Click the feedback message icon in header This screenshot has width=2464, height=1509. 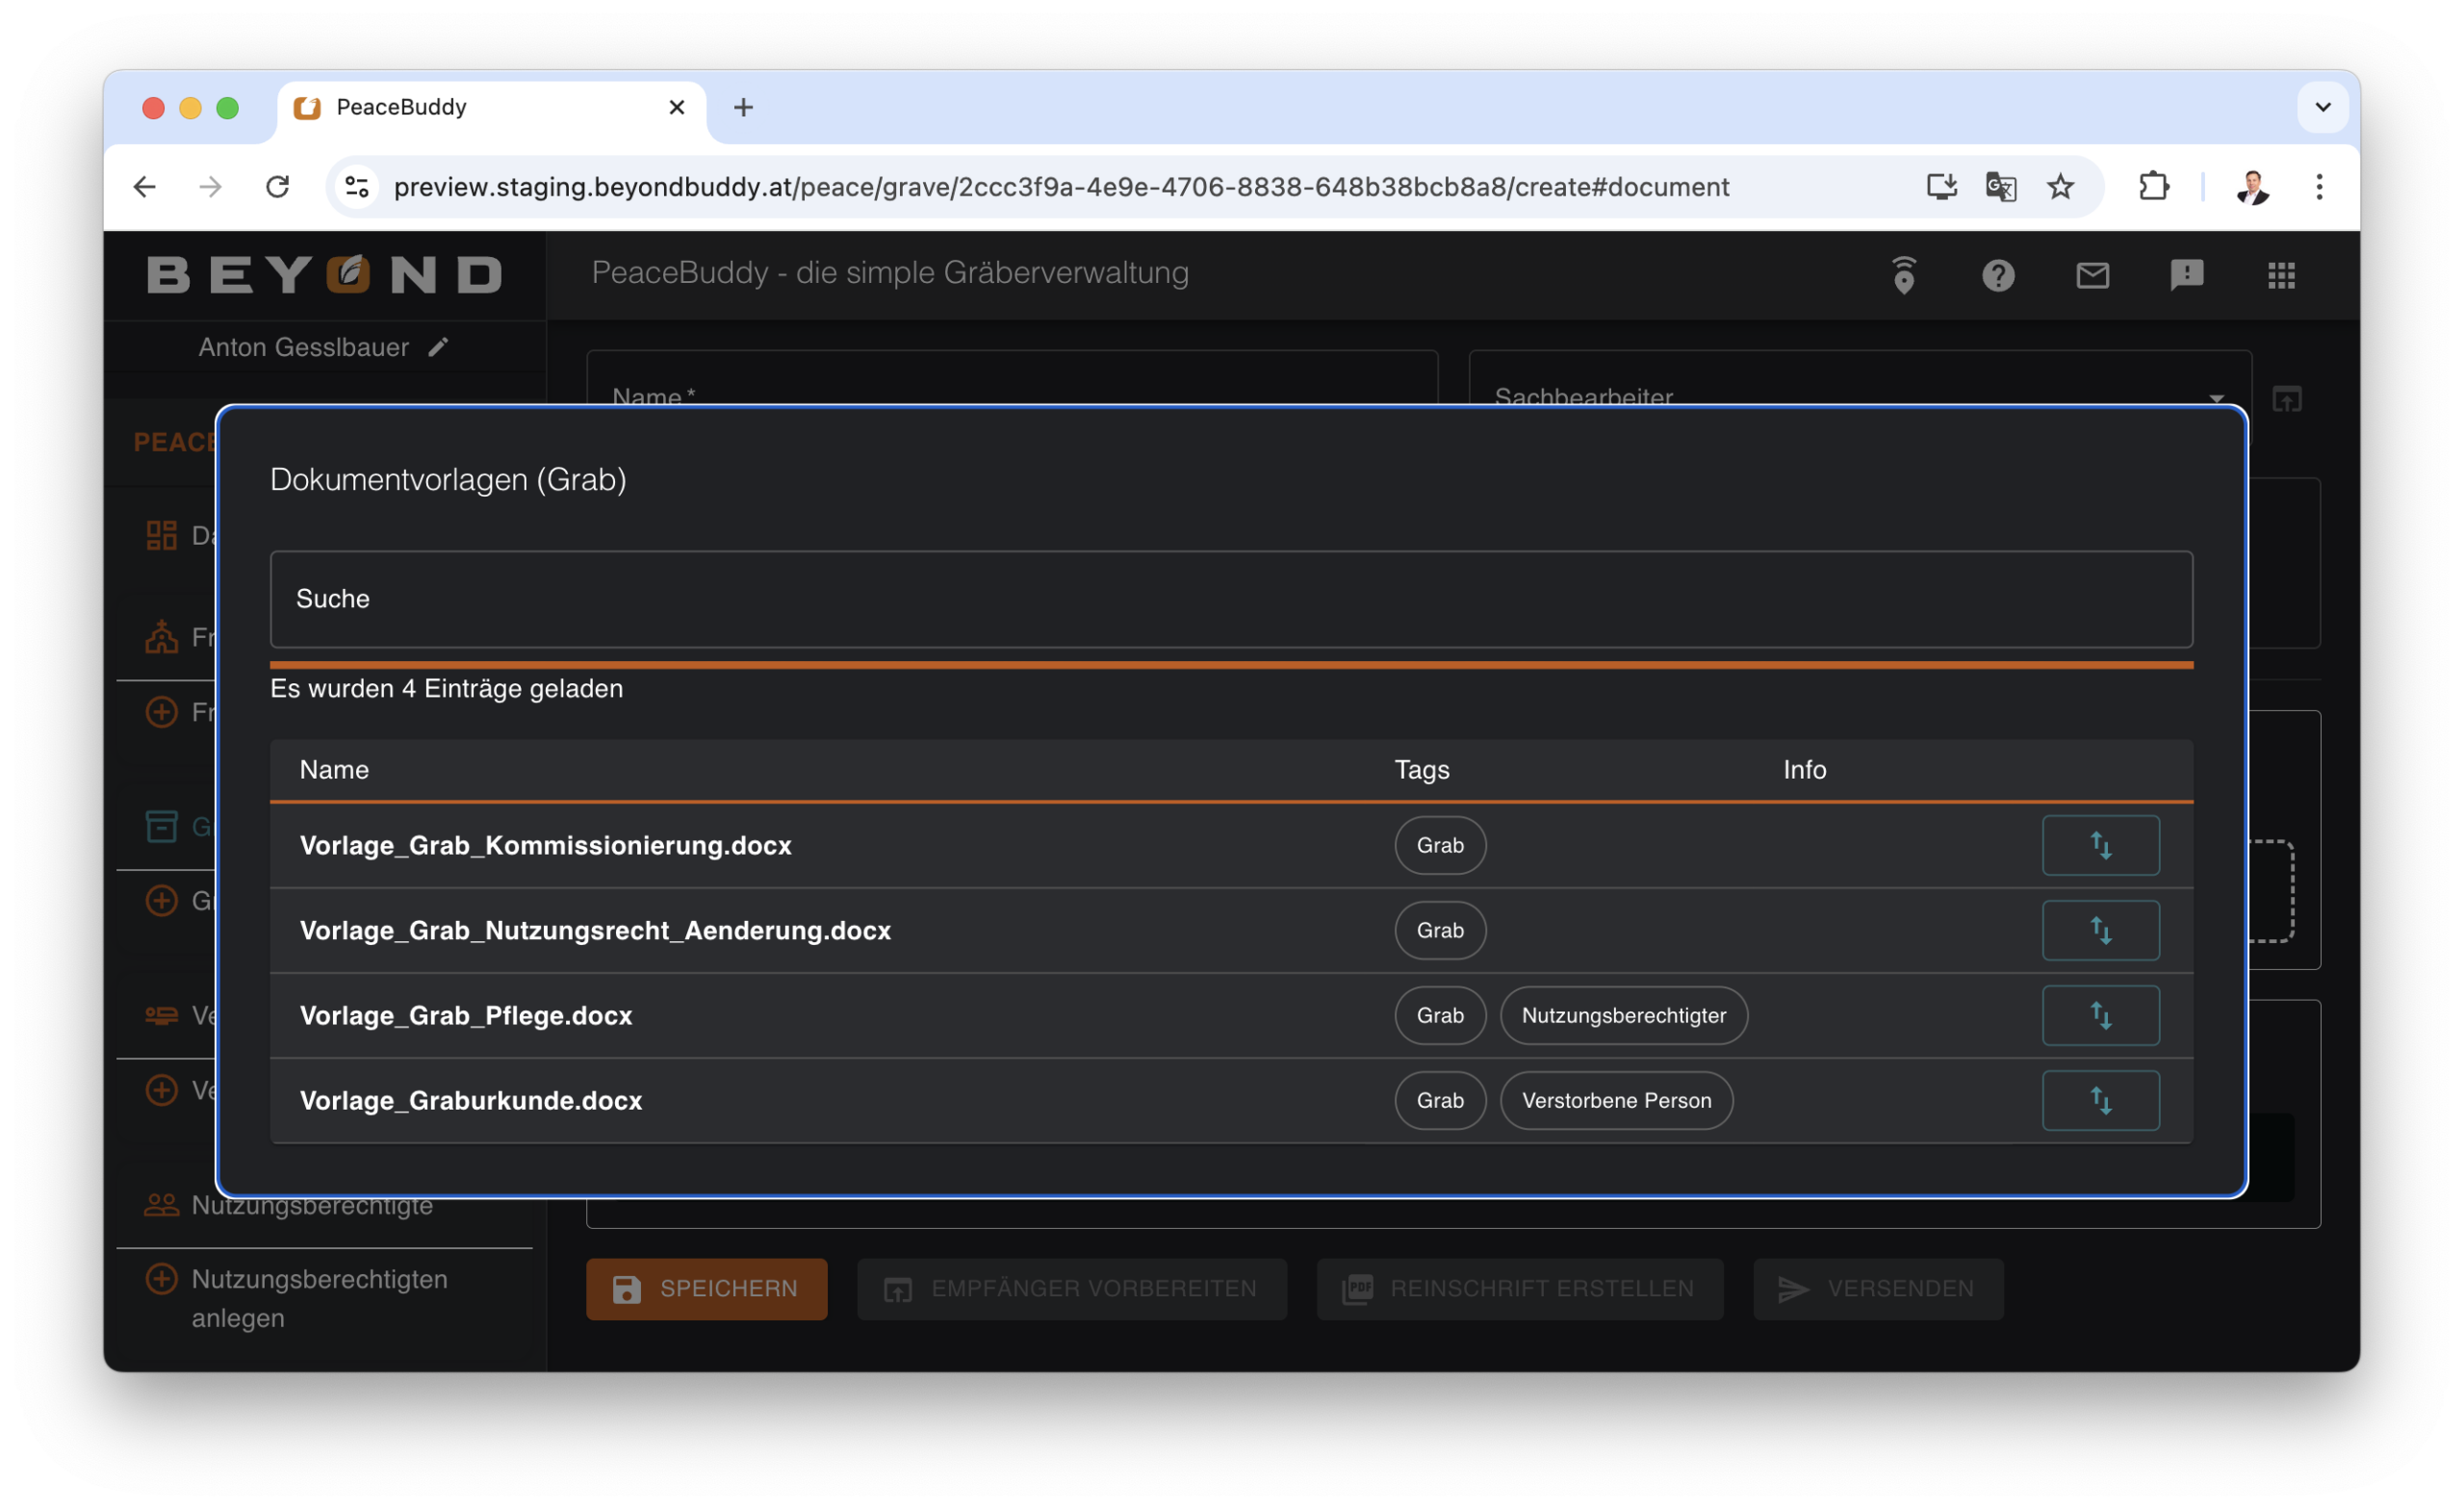point(2187,275)
